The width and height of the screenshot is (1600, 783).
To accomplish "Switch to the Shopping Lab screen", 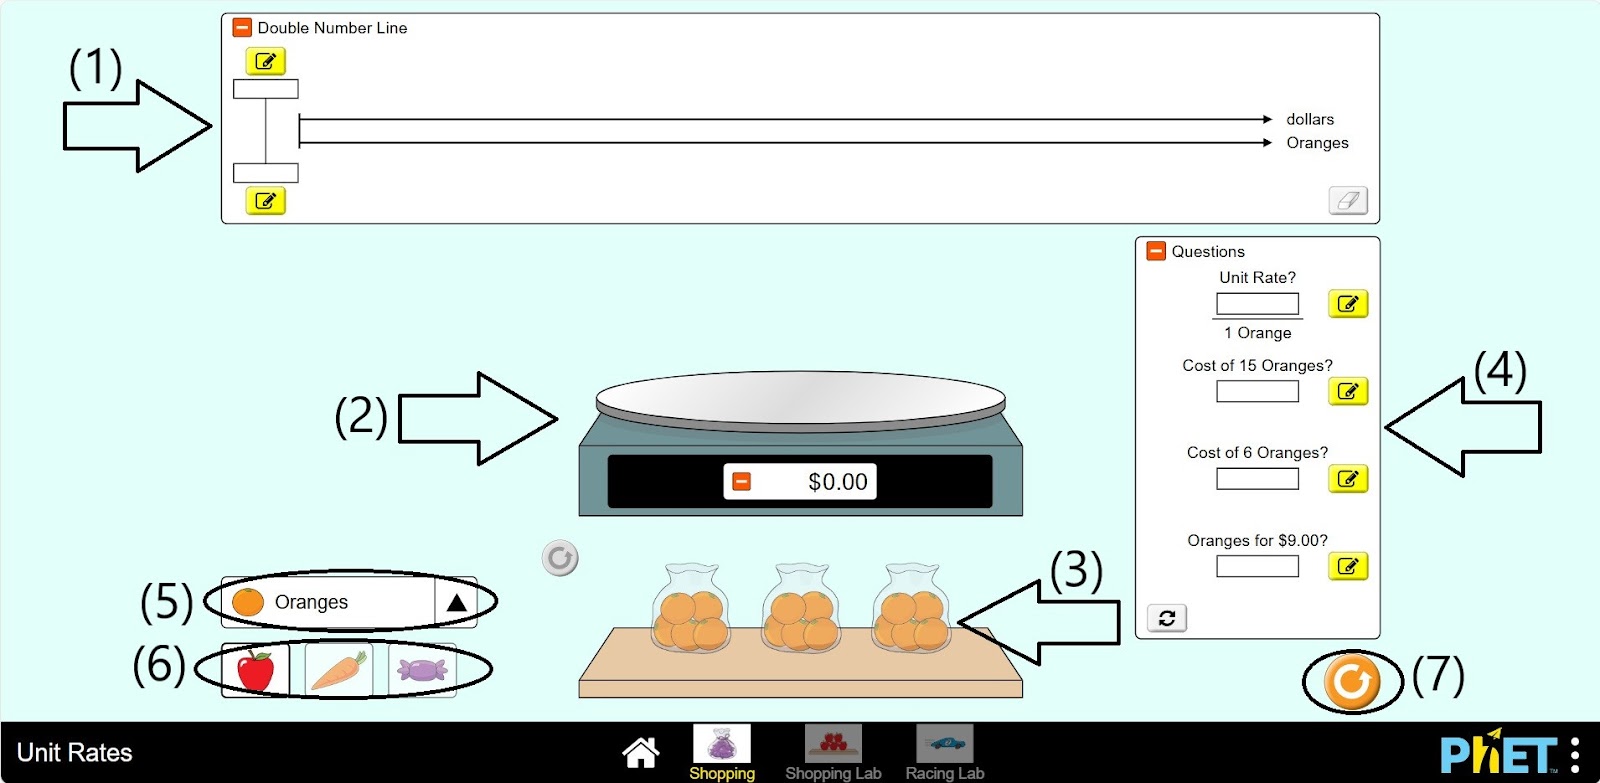I will [x=833, y=752].
